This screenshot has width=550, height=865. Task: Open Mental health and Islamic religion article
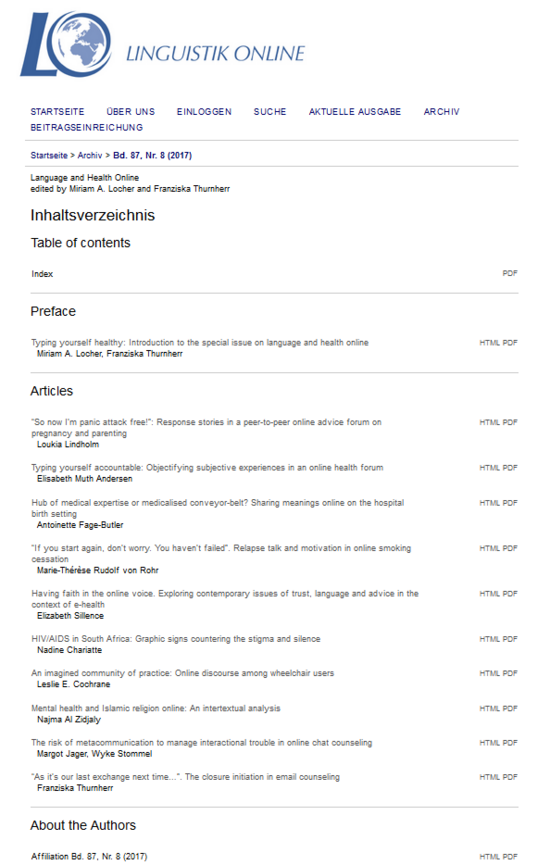[x=156, y=708]
